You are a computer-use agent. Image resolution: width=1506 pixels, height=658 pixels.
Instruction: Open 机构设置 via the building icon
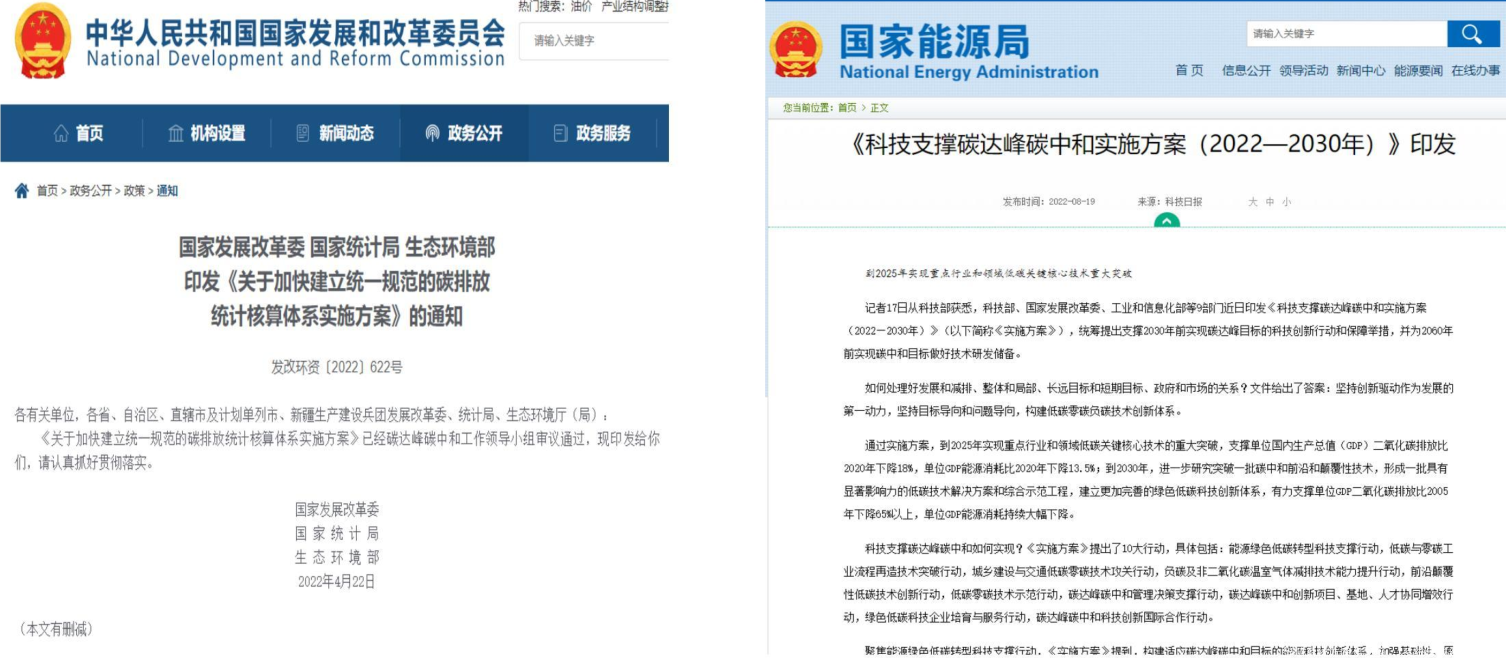click(x=177, y=134)
